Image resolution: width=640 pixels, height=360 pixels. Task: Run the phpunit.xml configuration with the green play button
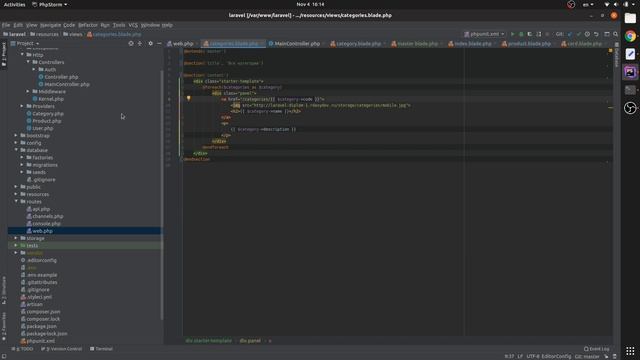point(512,34)
